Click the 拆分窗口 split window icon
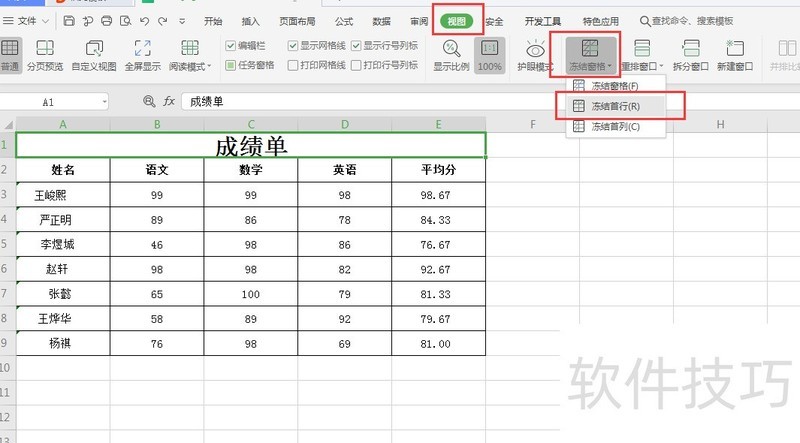Screen dimensions: 800x443 pyautogui.click(x=691, y=55)
